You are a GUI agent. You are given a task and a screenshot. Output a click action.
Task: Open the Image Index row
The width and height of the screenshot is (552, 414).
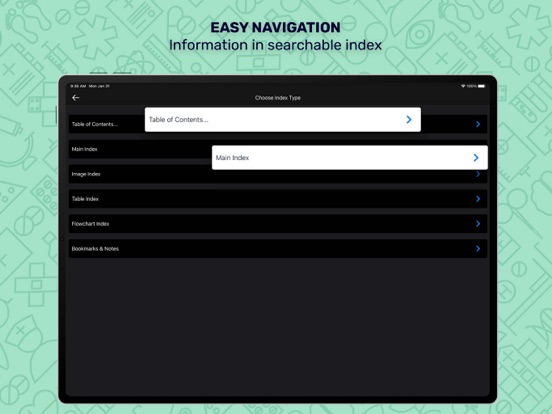pos(278,174)
